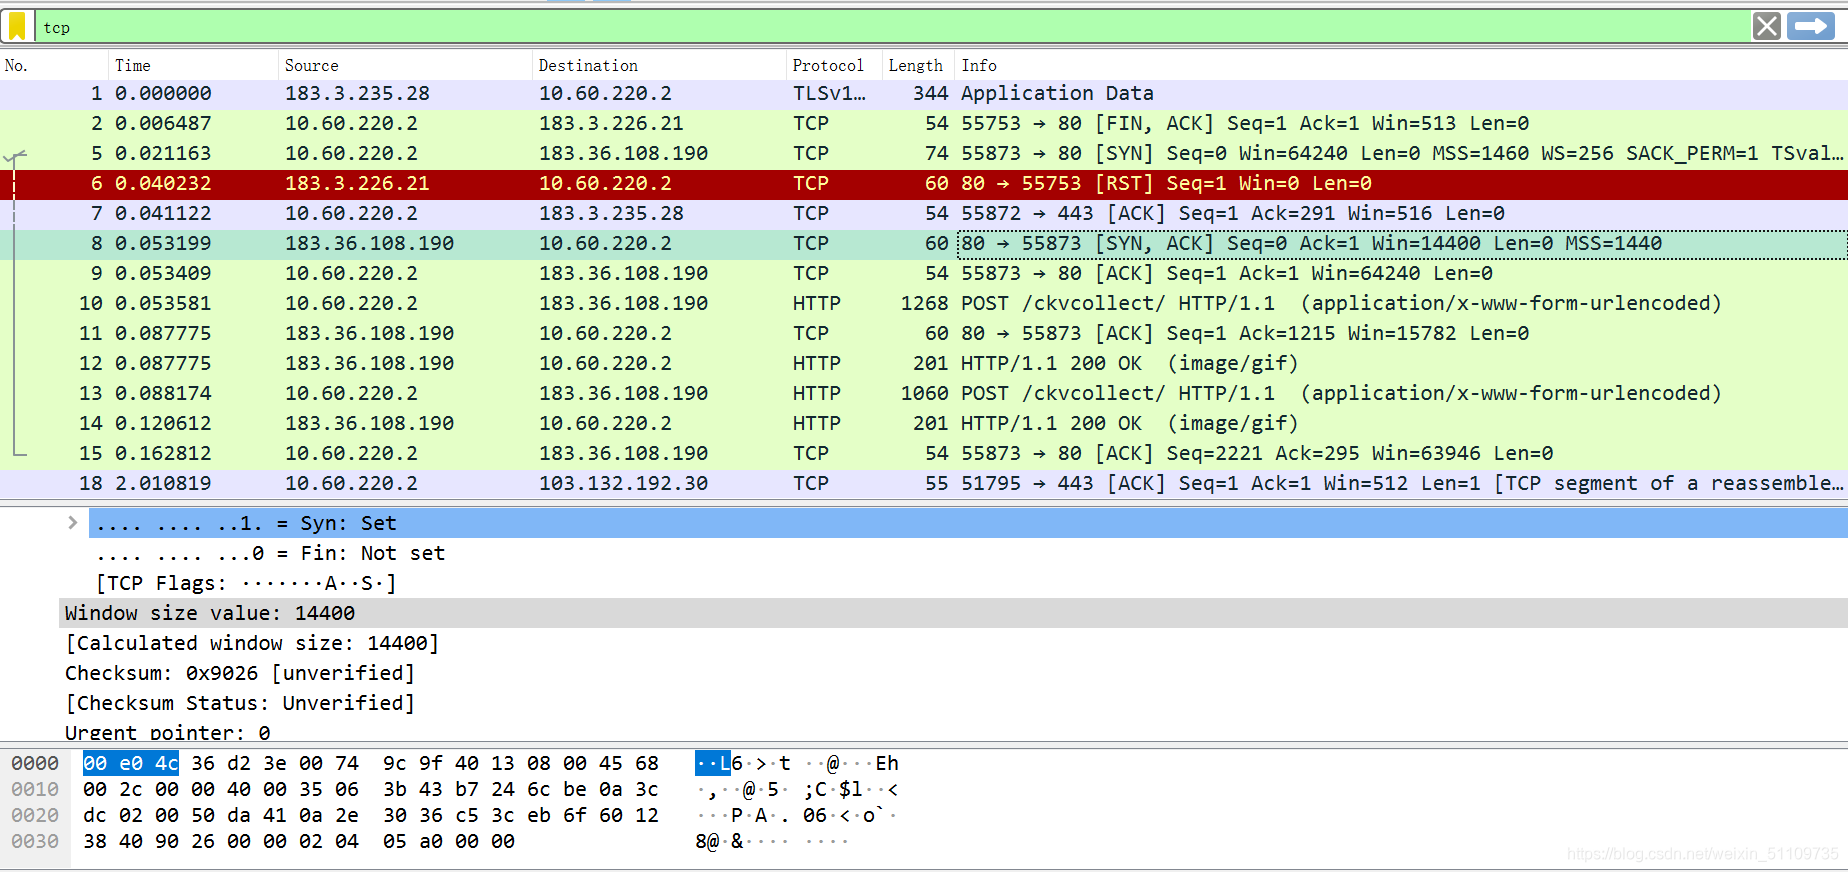
Task: Select packet 14 HTTP 200 OK row
Action: pos(924,423)
